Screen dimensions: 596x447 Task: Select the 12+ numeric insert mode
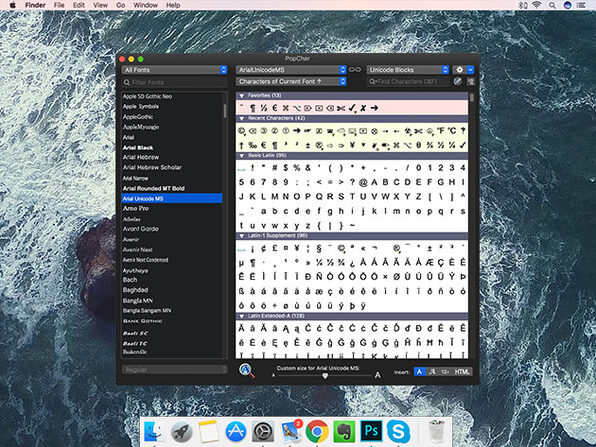(445, 372)
